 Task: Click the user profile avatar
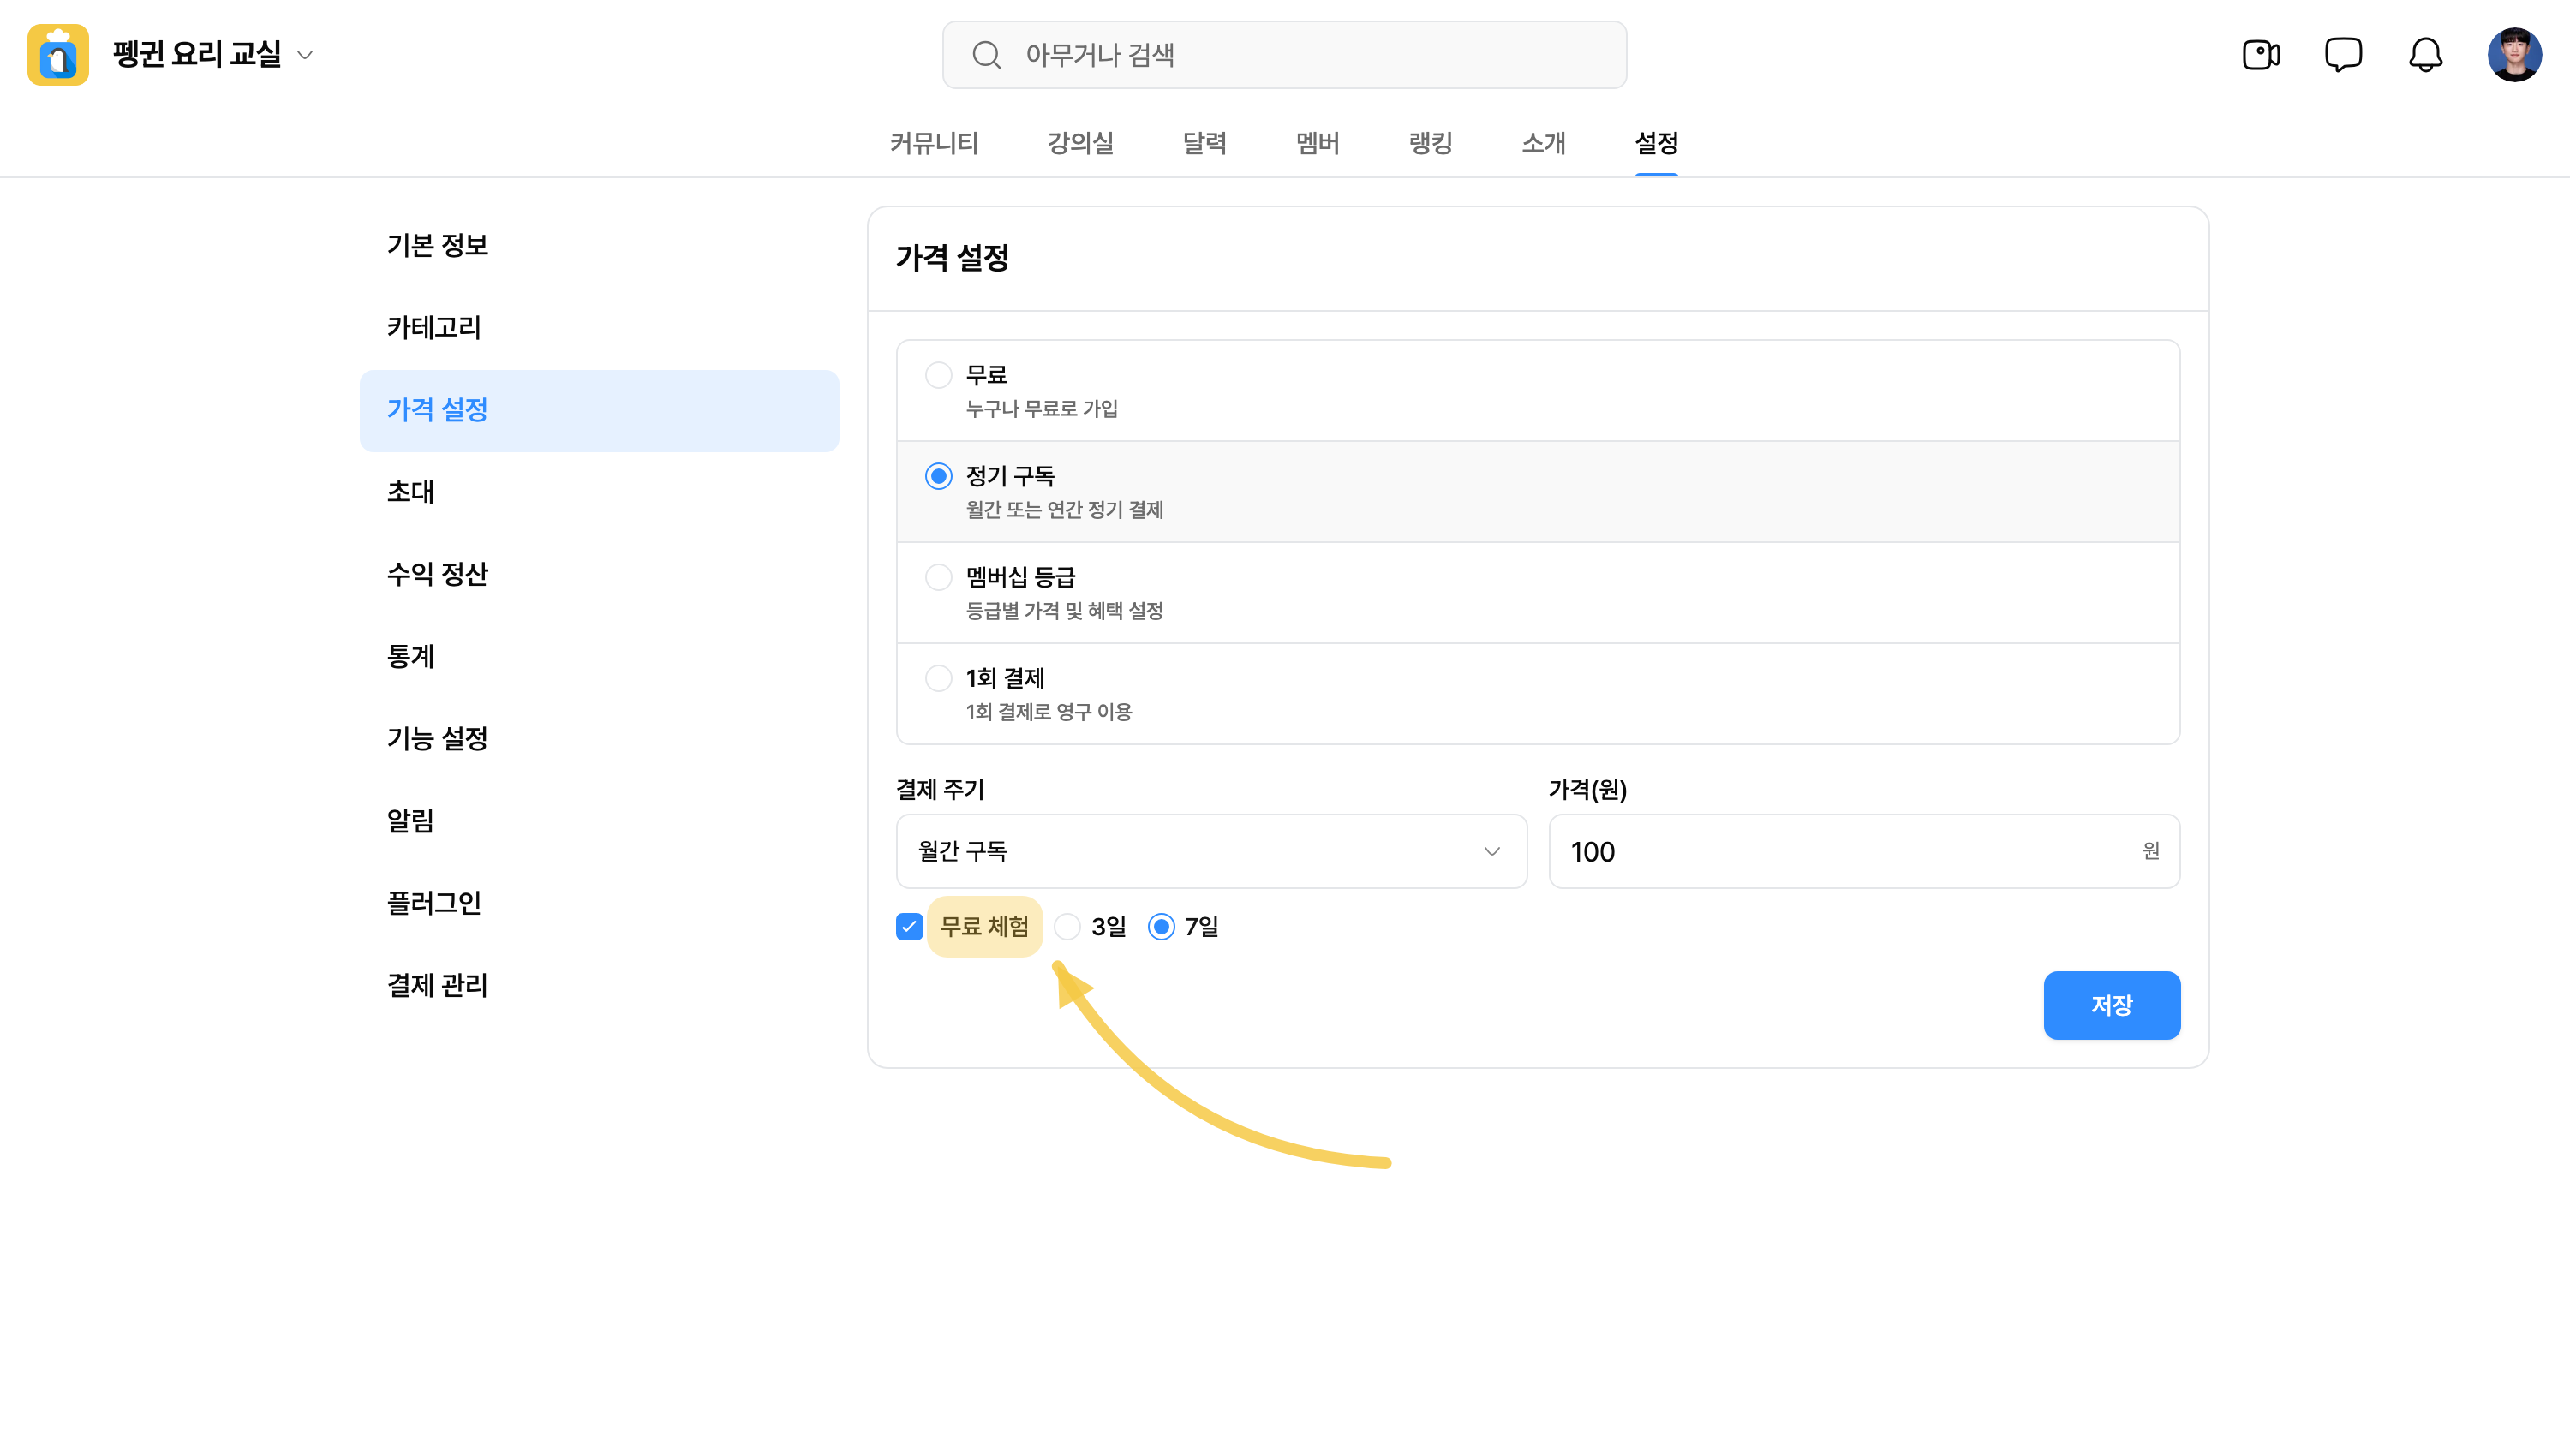point(2514,55)
